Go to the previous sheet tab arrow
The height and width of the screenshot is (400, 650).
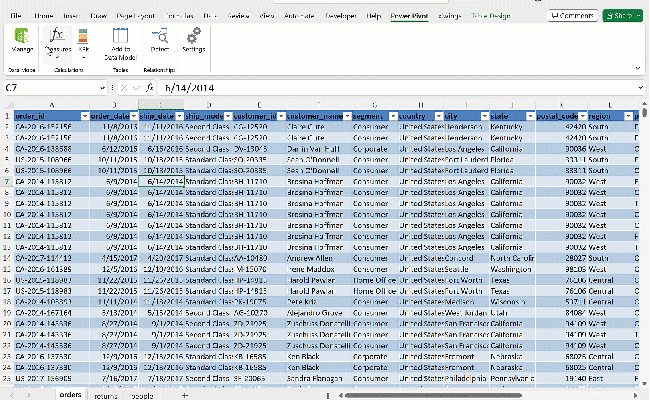(12, 395)
